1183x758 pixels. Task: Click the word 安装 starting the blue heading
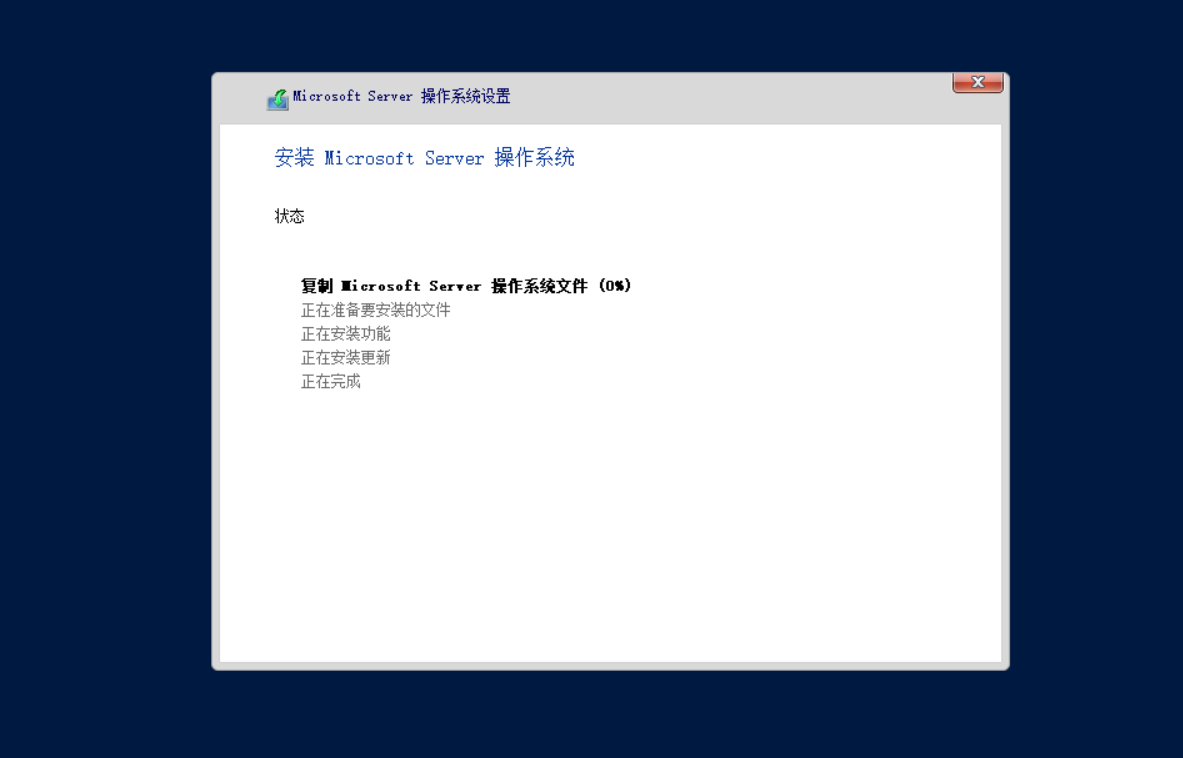coord(294,158)
